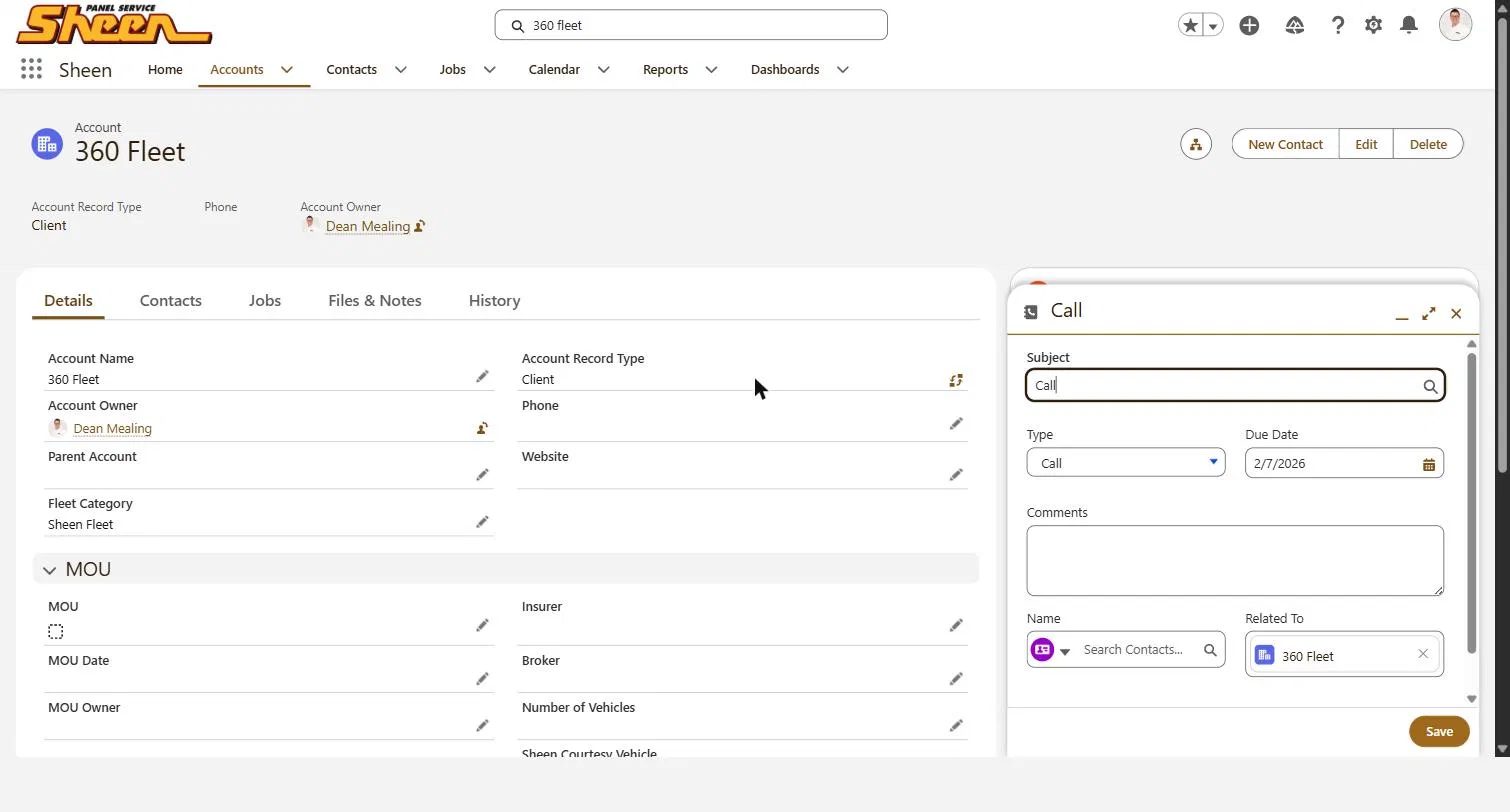This screenshot has height=812, width=1510.
Task: Maximize the Call composer panel
Action: click(1429, 314)
